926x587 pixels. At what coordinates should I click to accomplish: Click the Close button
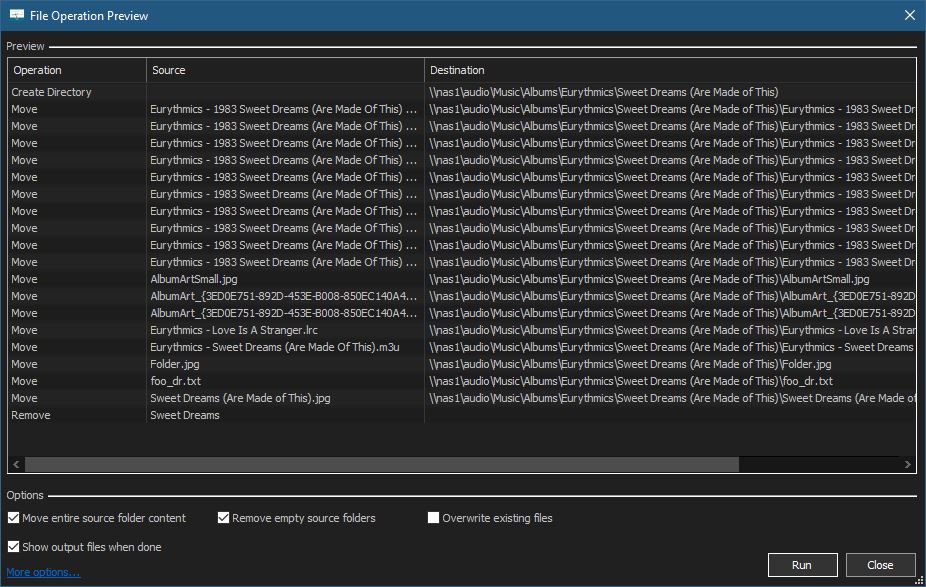[880, 565]
